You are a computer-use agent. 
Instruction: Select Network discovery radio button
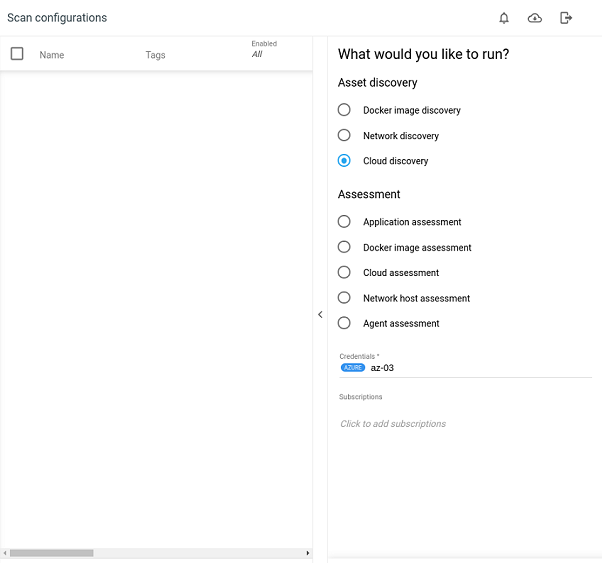pyautogui.click(x=344, y=135)
